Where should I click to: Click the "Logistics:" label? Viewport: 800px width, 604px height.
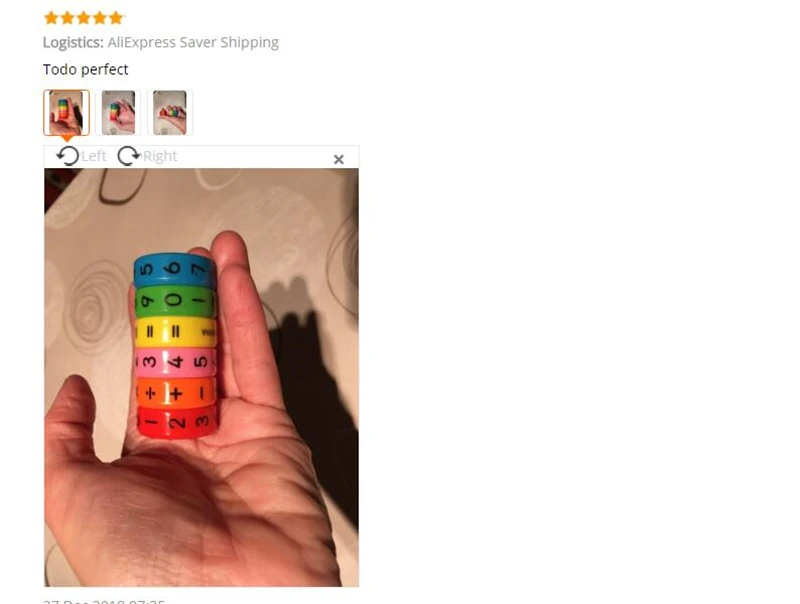[x=73, y=42]
